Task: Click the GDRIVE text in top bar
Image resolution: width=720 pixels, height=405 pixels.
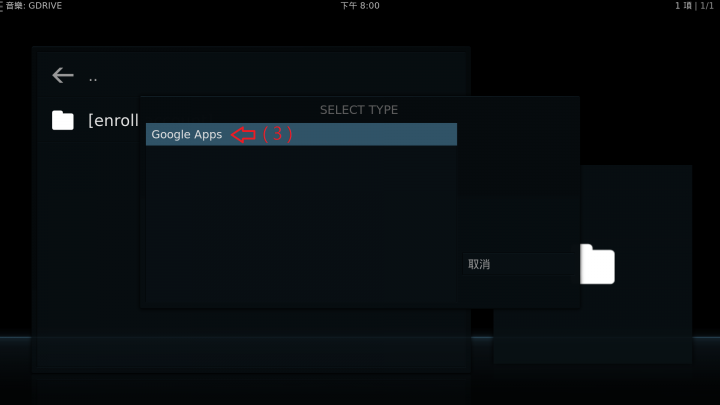Action: click(x=45, y=6)
